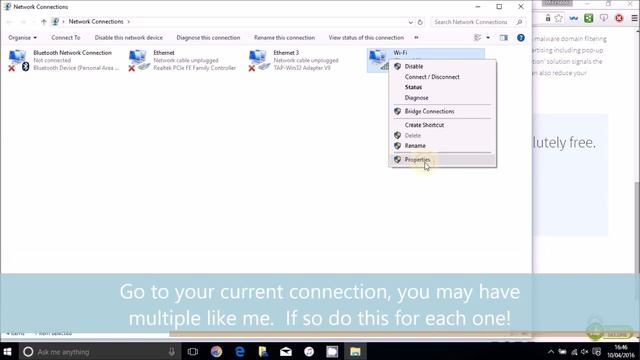Toggle the preview pane icon
The image size is (640, 360).
504,38
